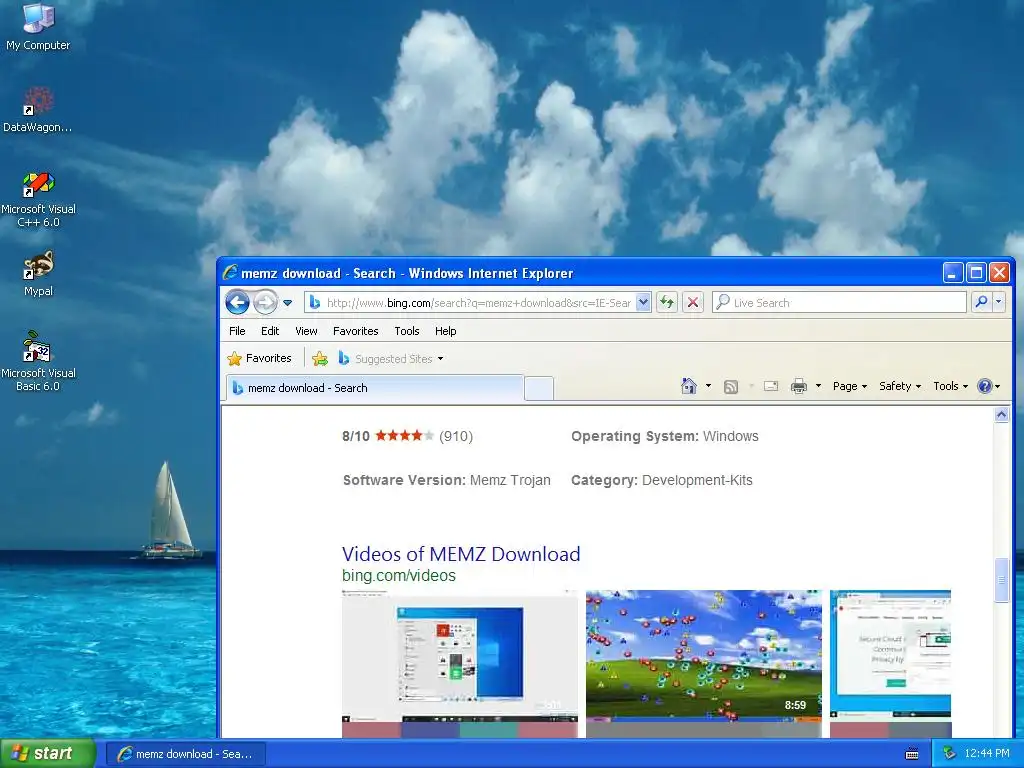Click the 8/10 star rating
1024x768 pixels.
(408, 436)
